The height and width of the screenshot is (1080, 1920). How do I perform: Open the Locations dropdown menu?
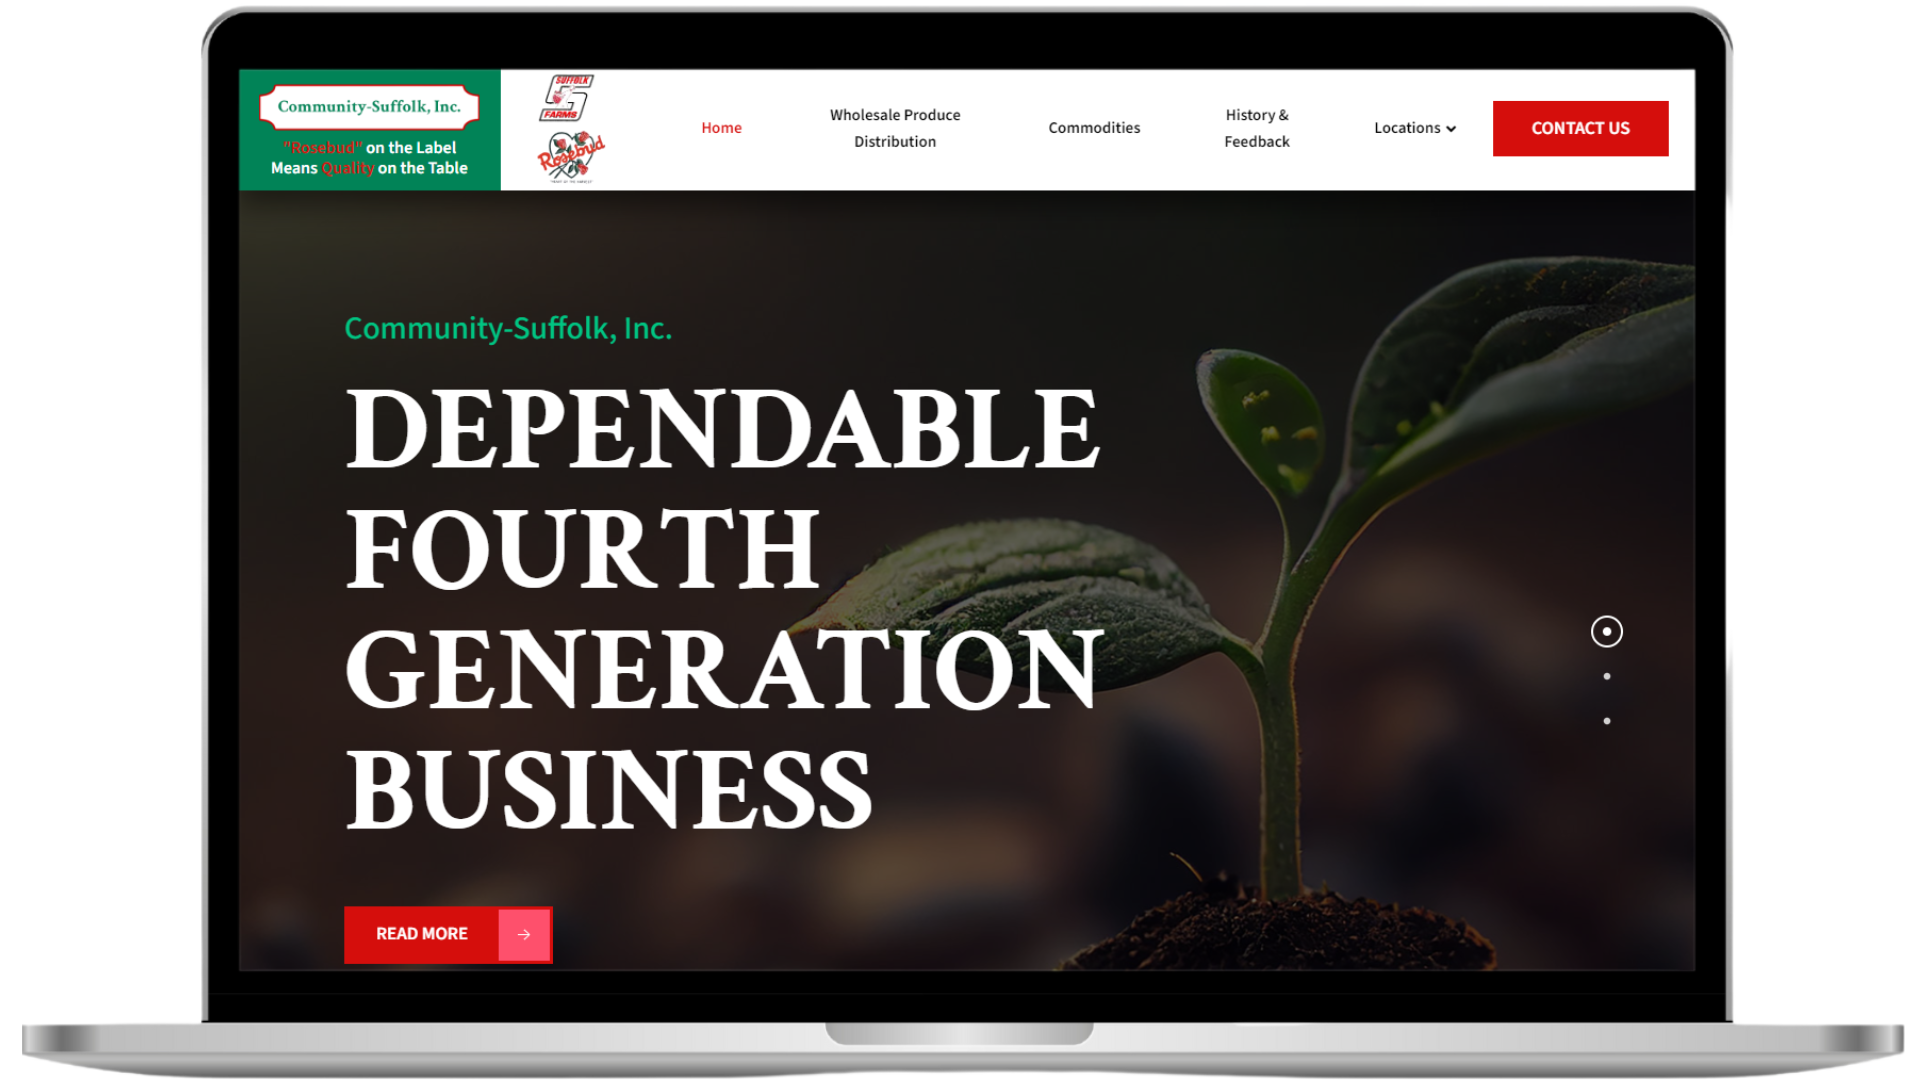tap(1406, 128)
